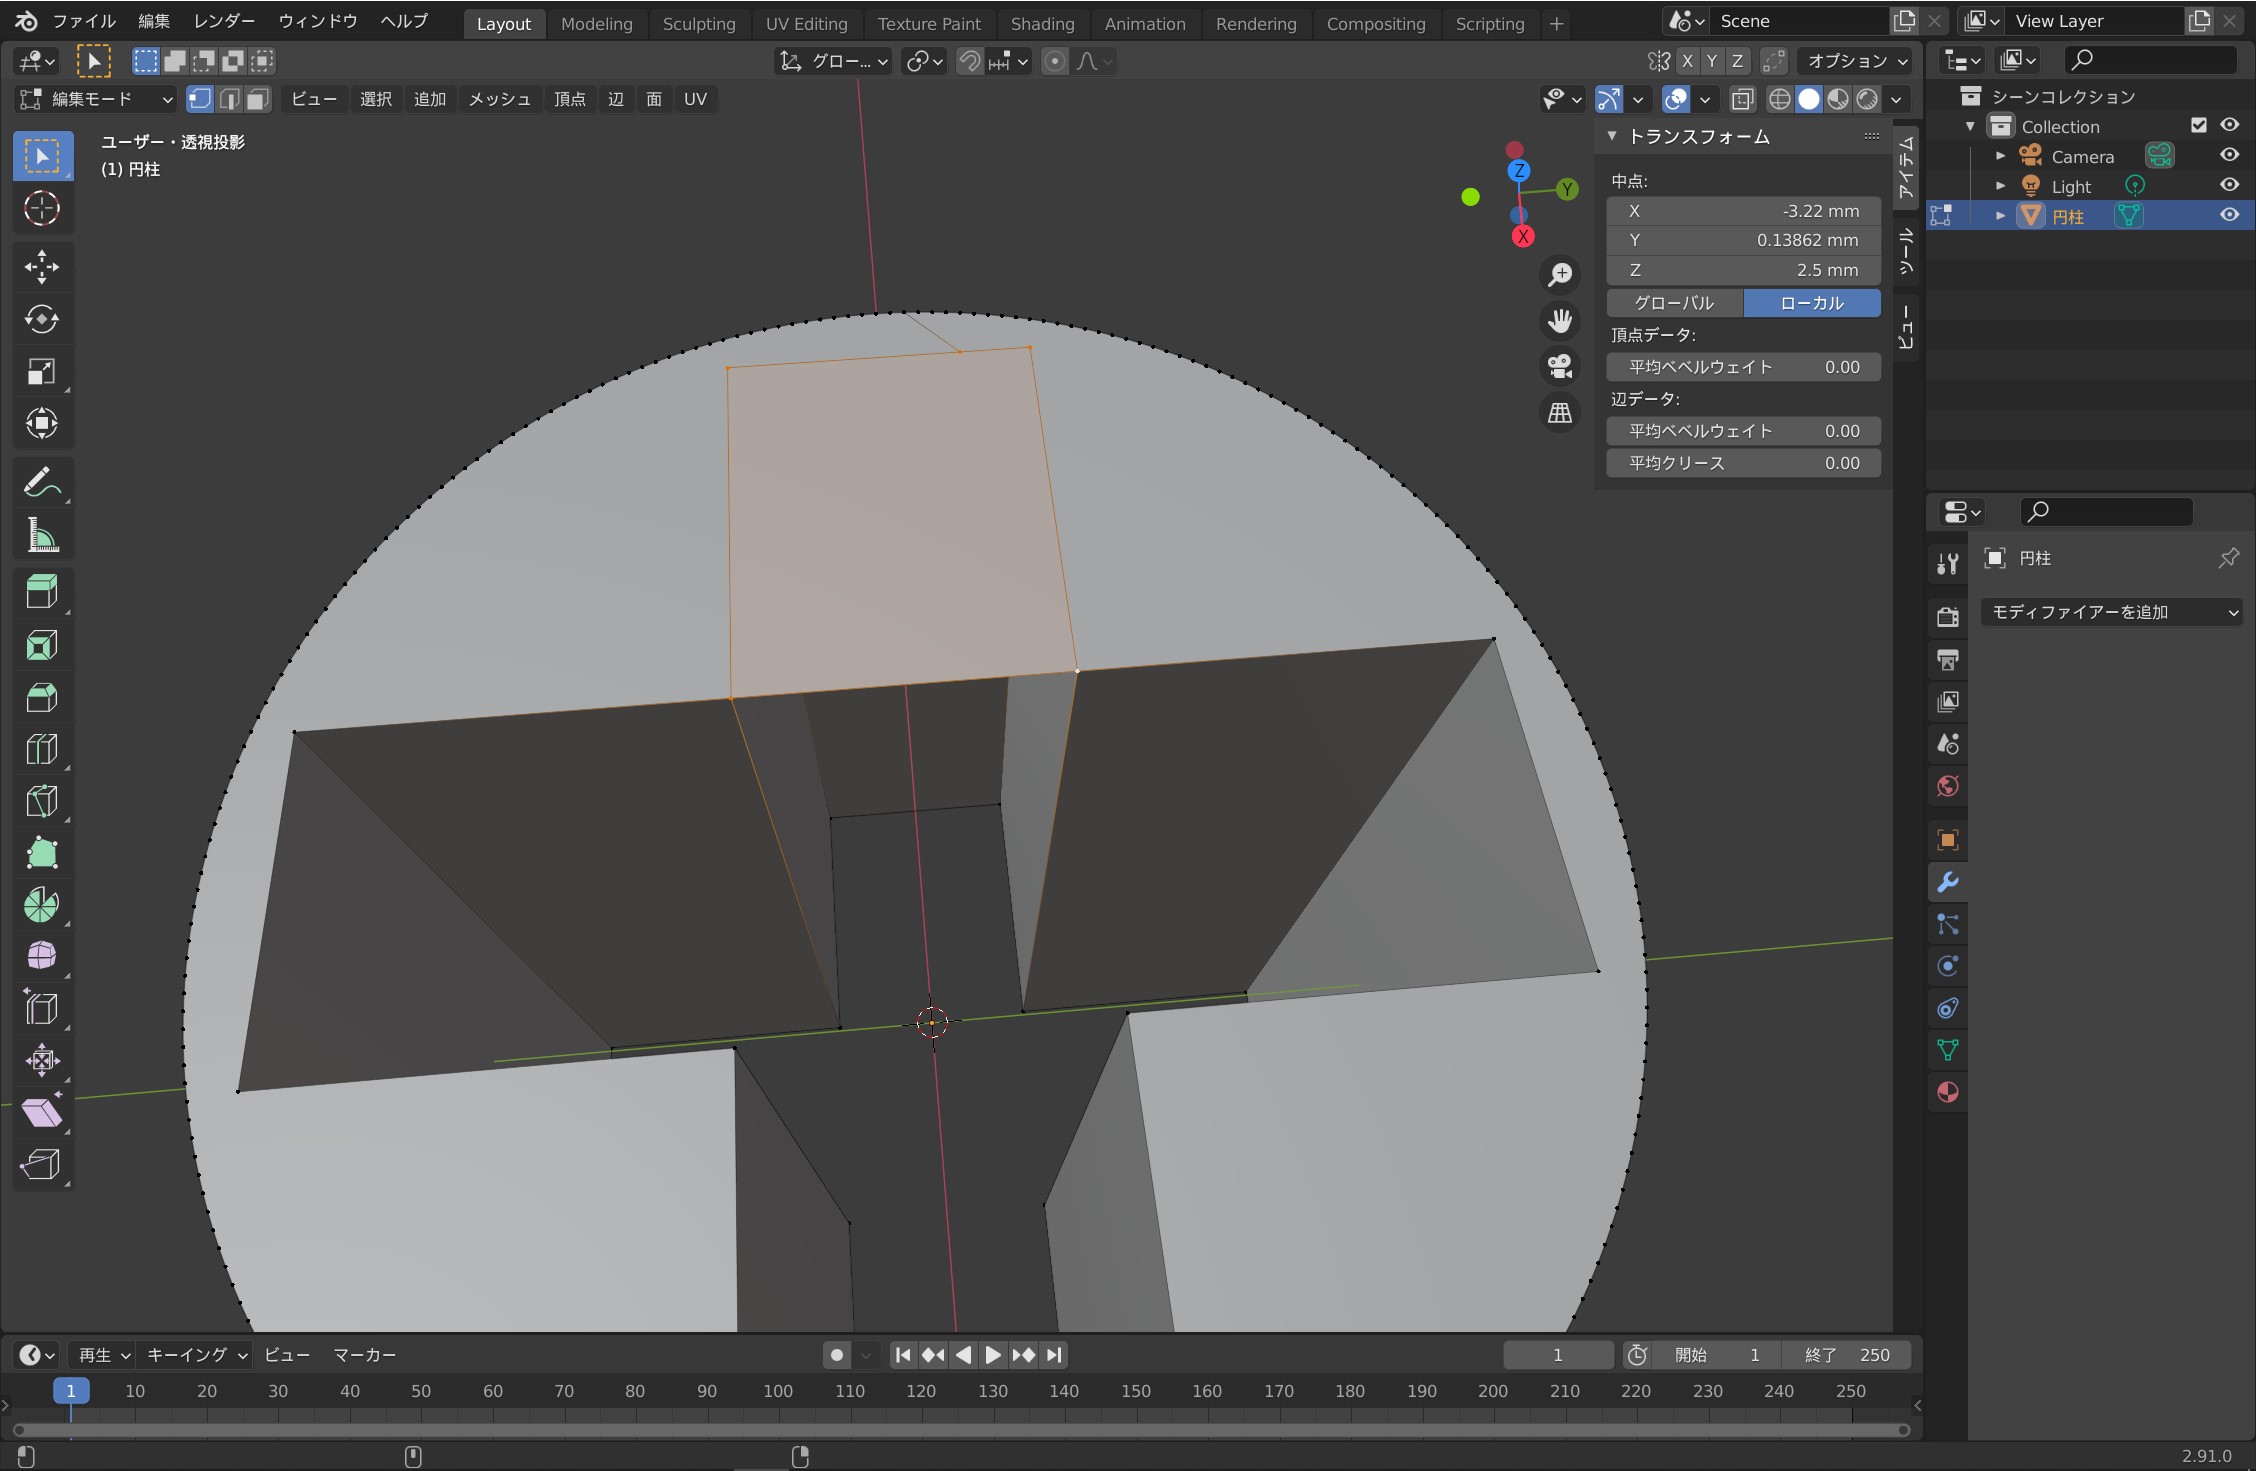Click the timeline end frame field
2256x1471 pixels.
tap(1846, 1355)
